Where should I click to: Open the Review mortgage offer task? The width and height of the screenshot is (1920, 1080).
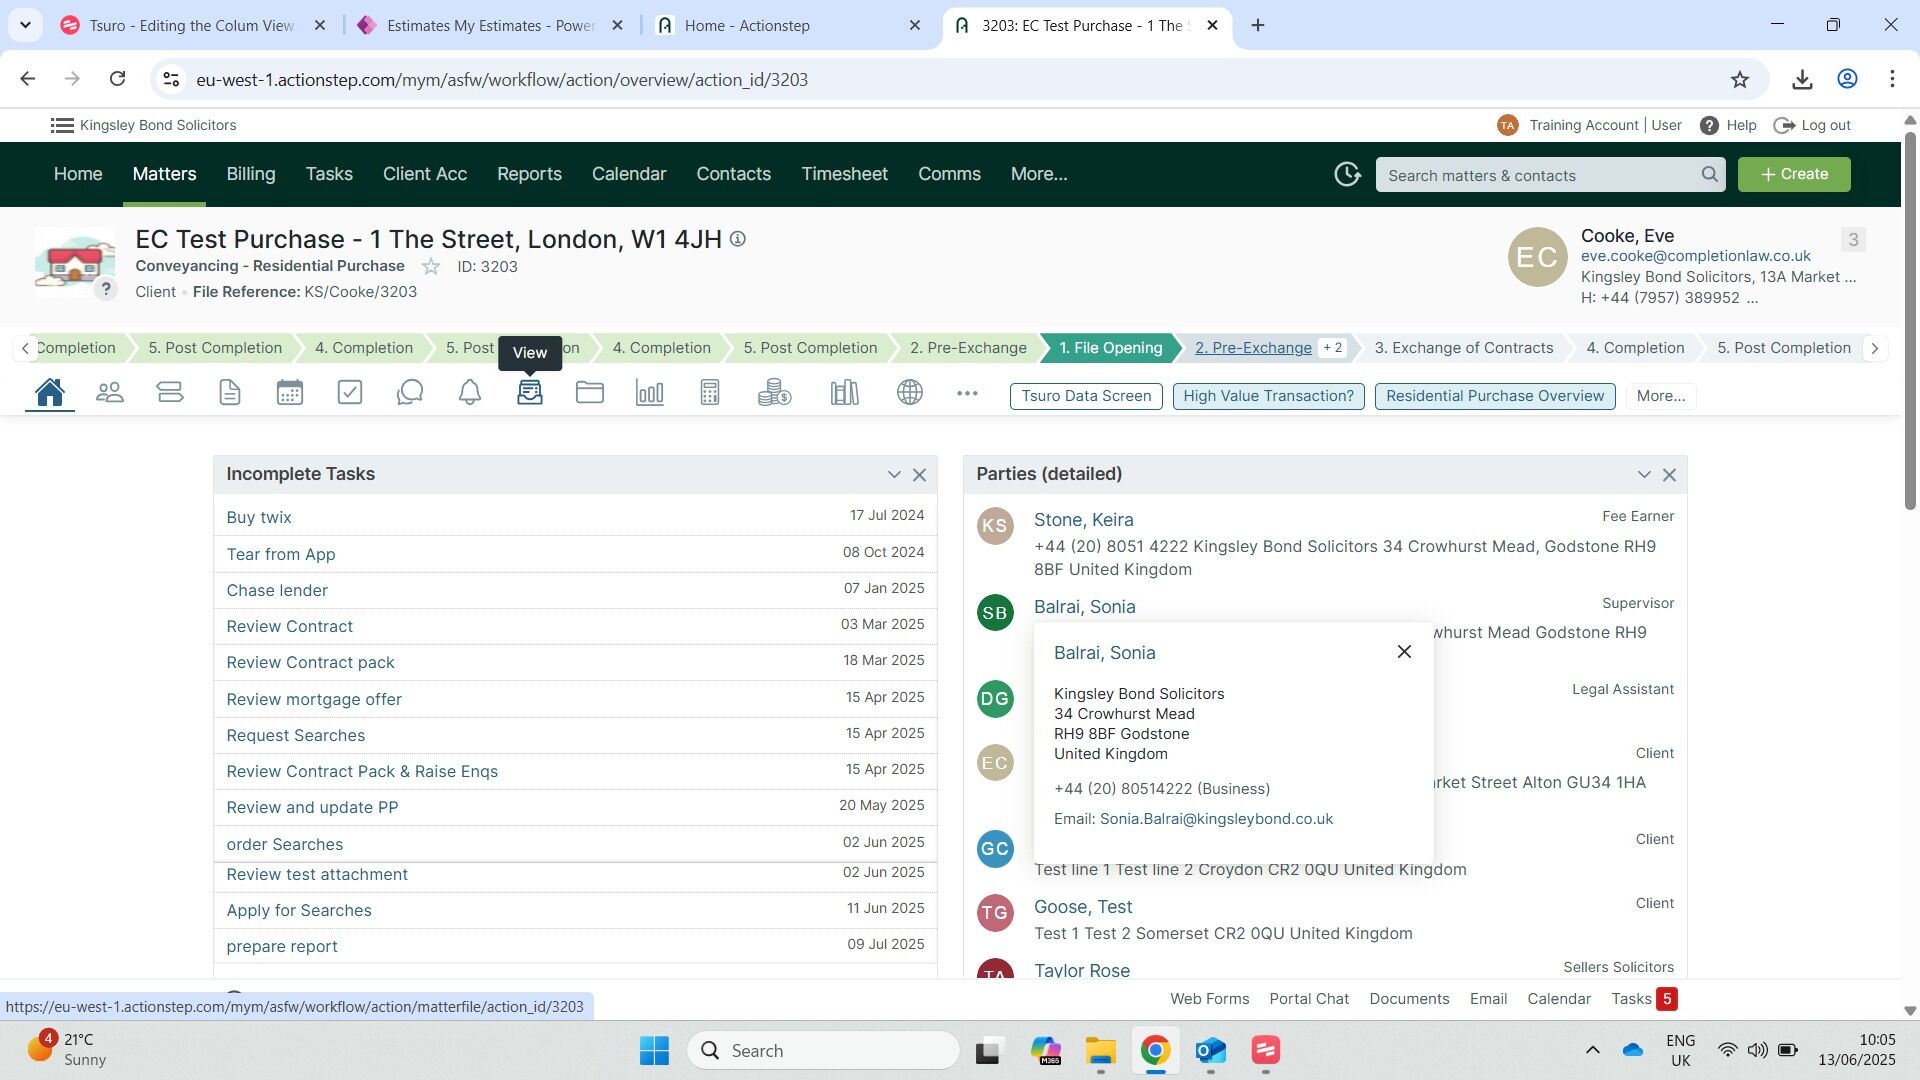[314, 700]
